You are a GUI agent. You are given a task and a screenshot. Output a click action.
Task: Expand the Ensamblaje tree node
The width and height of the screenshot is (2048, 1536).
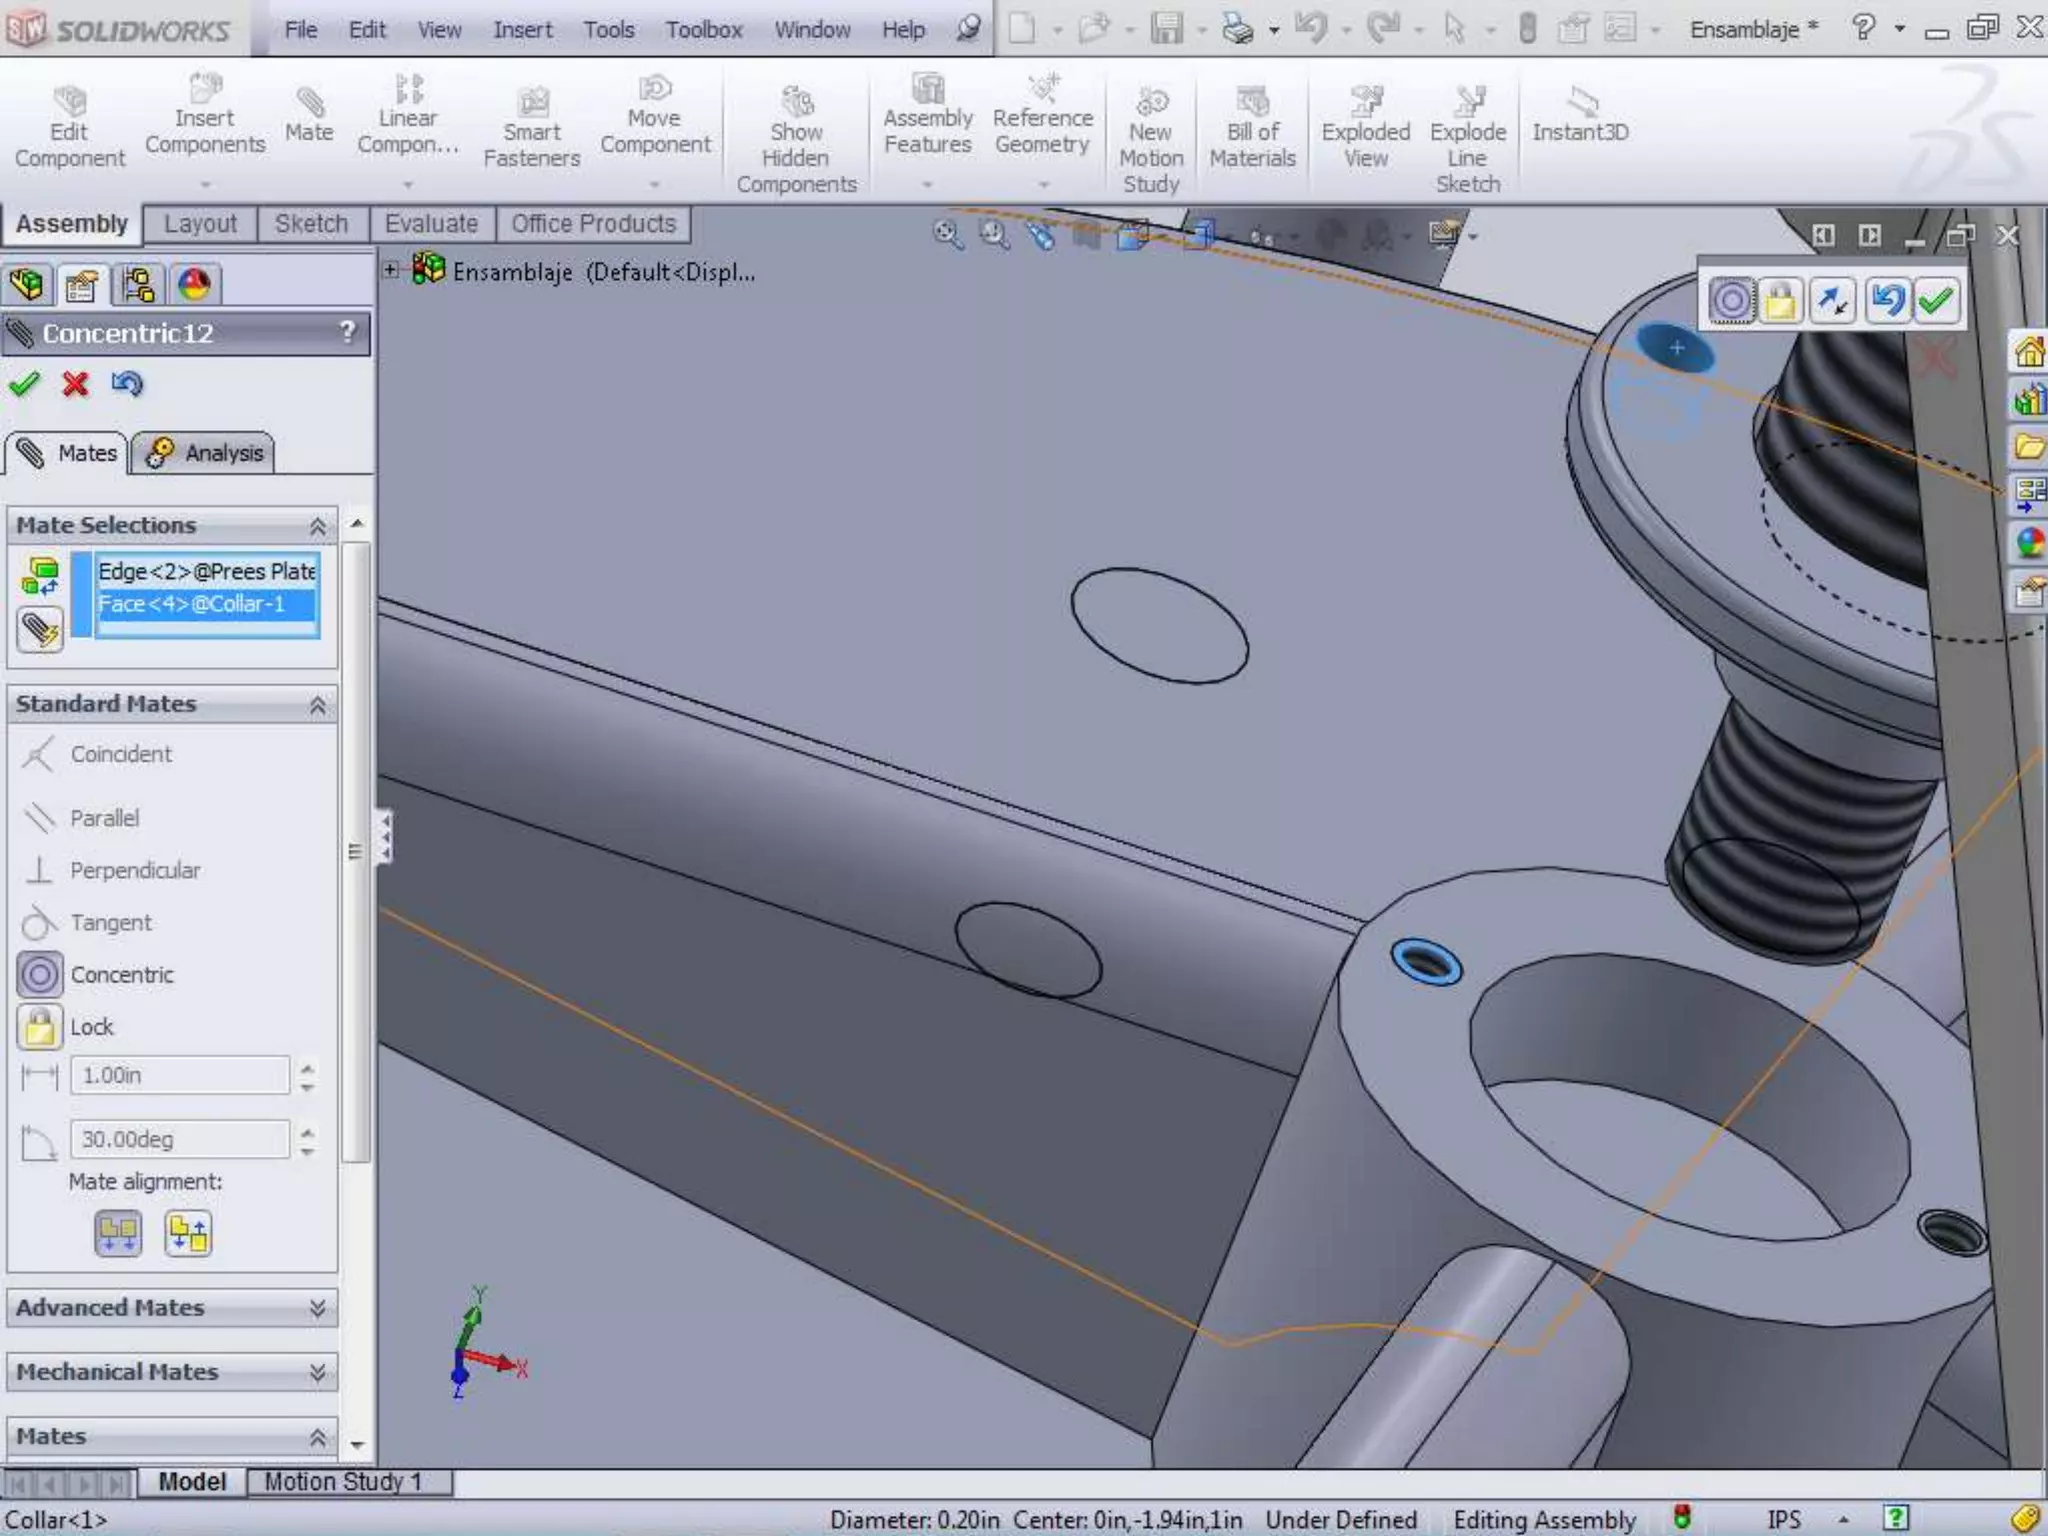click(x=392, y=270)
